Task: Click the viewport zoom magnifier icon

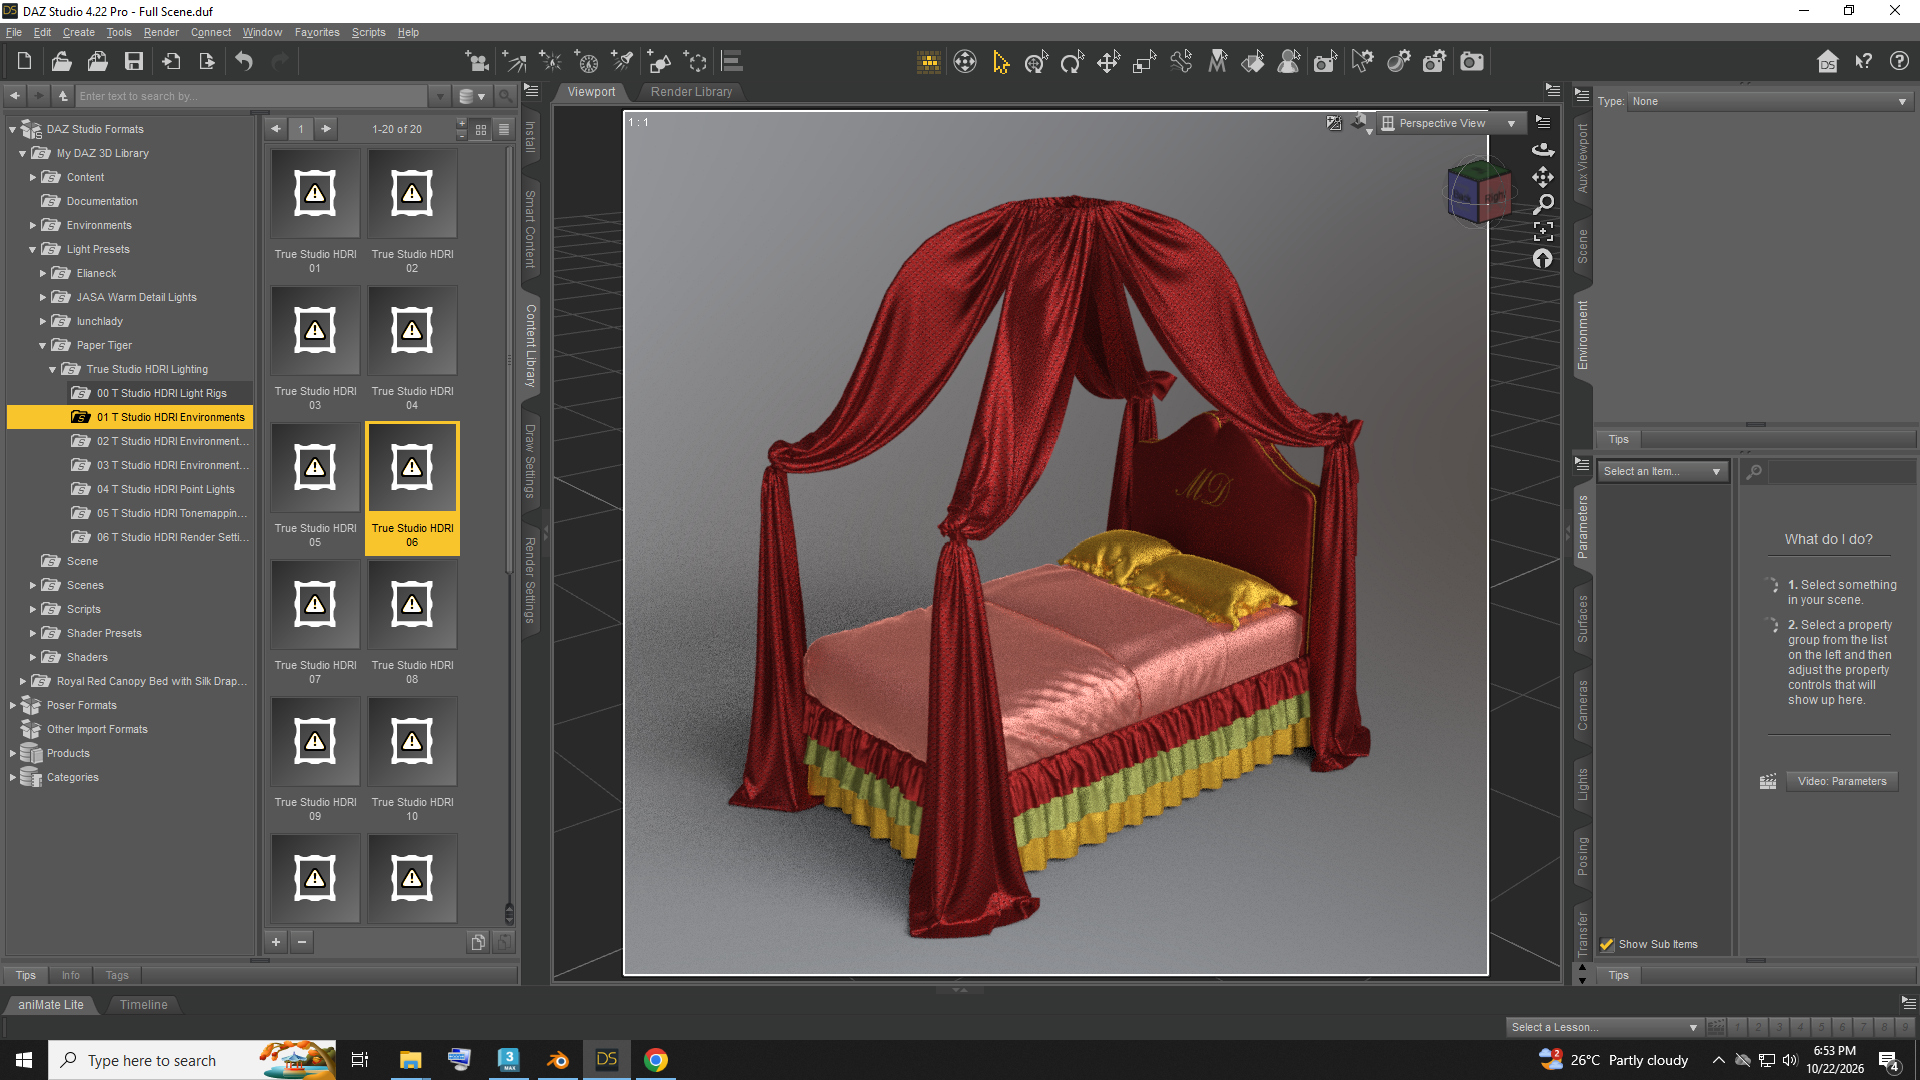Action: [1543, 204]
